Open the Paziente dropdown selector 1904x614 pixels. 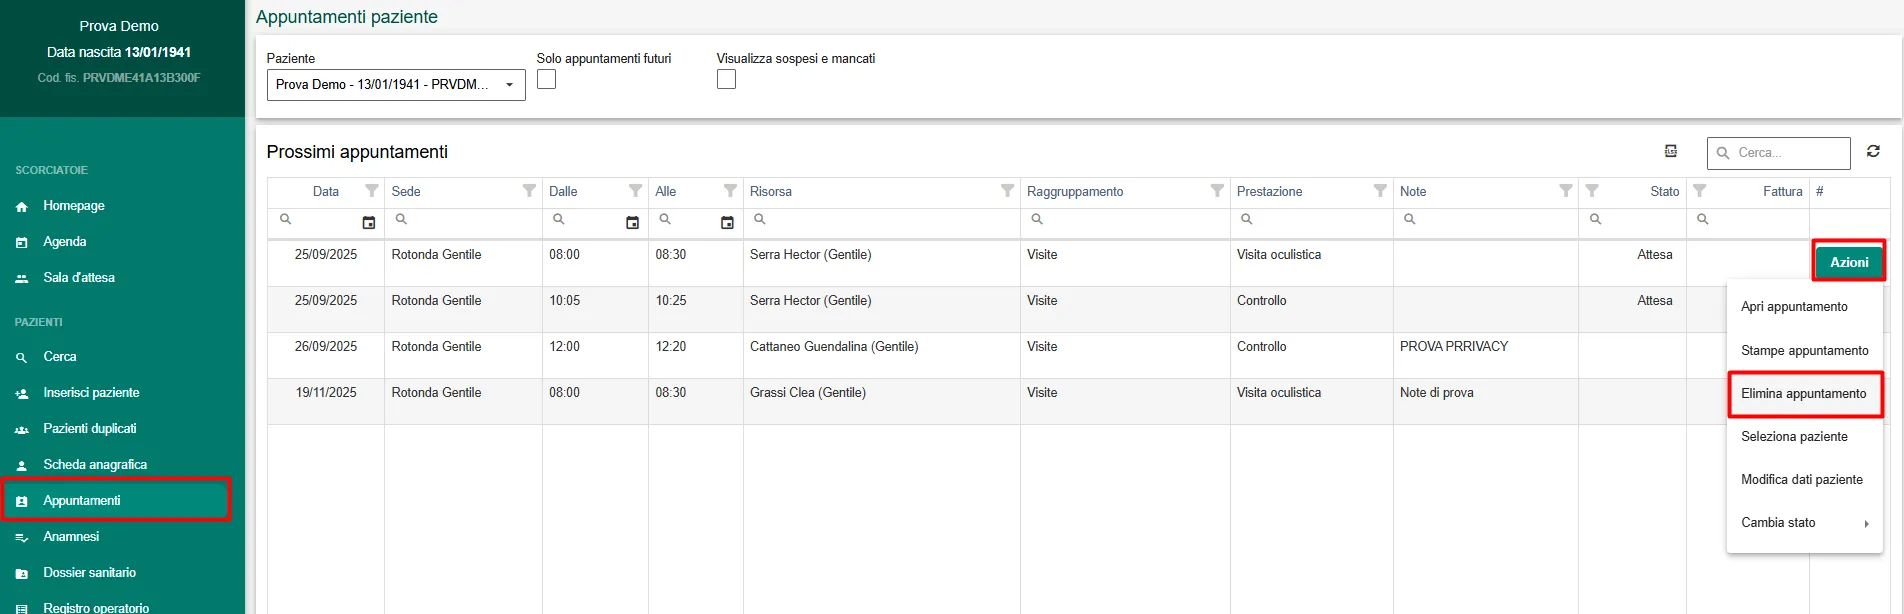pyautogui.click(x=396, y=85)
